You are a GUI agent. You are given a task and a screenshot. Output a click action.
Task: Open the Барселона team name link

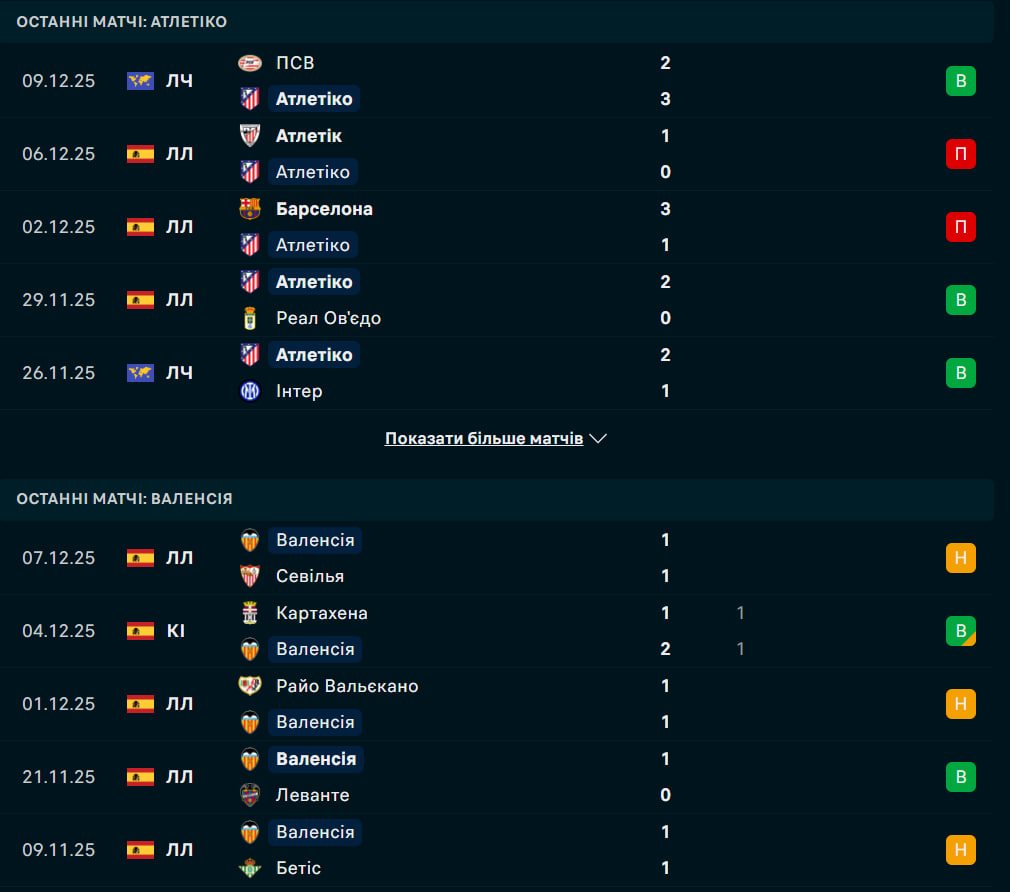pos(324,209)
